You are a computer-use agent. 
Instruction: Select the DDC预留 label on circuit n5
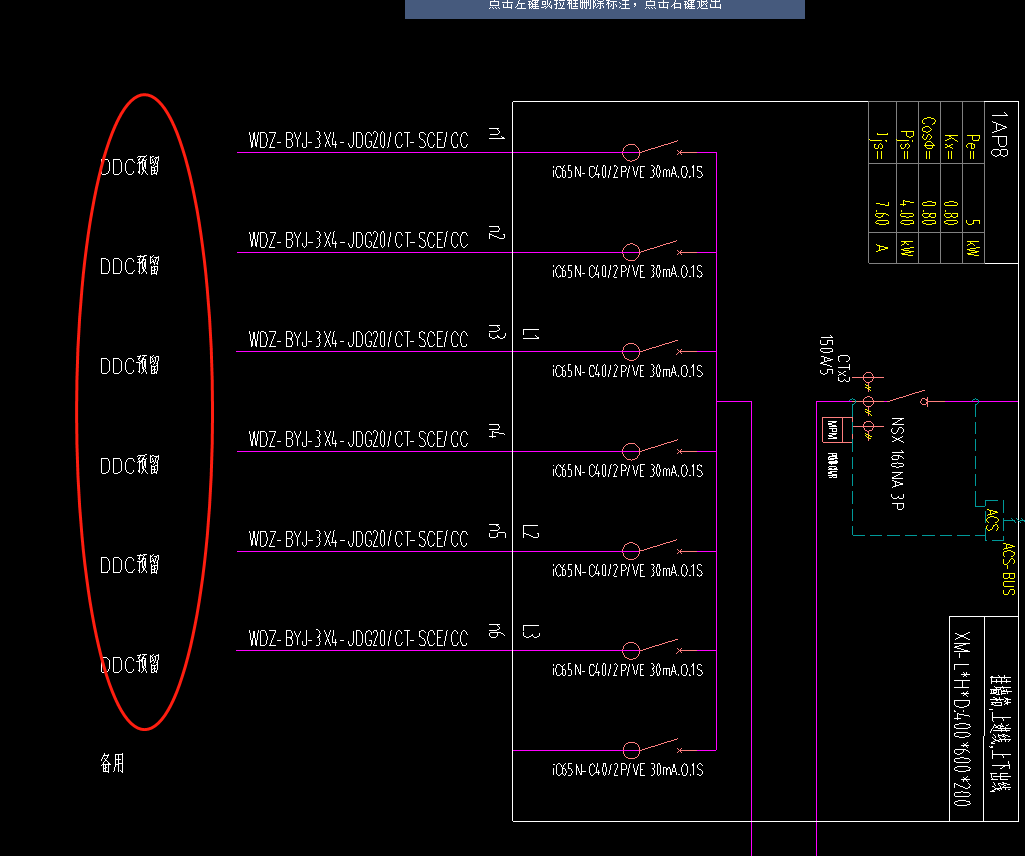tap(129, 564)
